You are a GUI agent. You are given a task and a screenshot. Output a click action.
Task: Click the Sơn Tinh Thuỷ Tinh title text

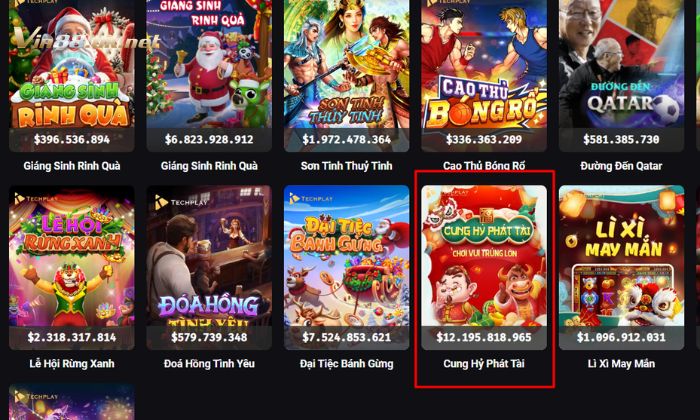[x=346, y=166]
